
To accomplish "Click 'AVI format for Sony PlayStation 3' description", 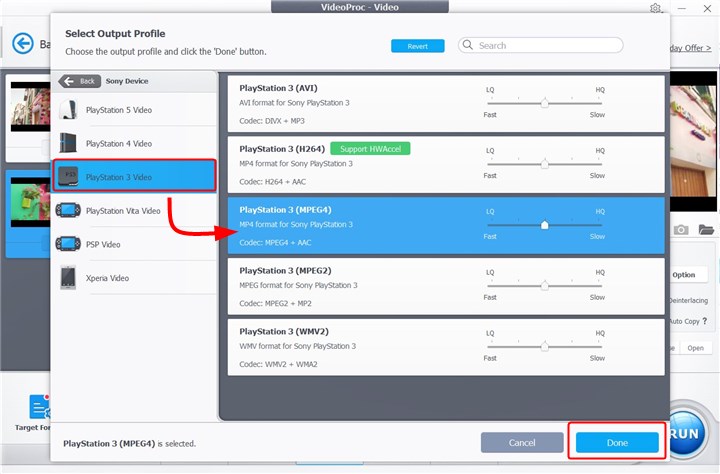I will tap(294, 103).
